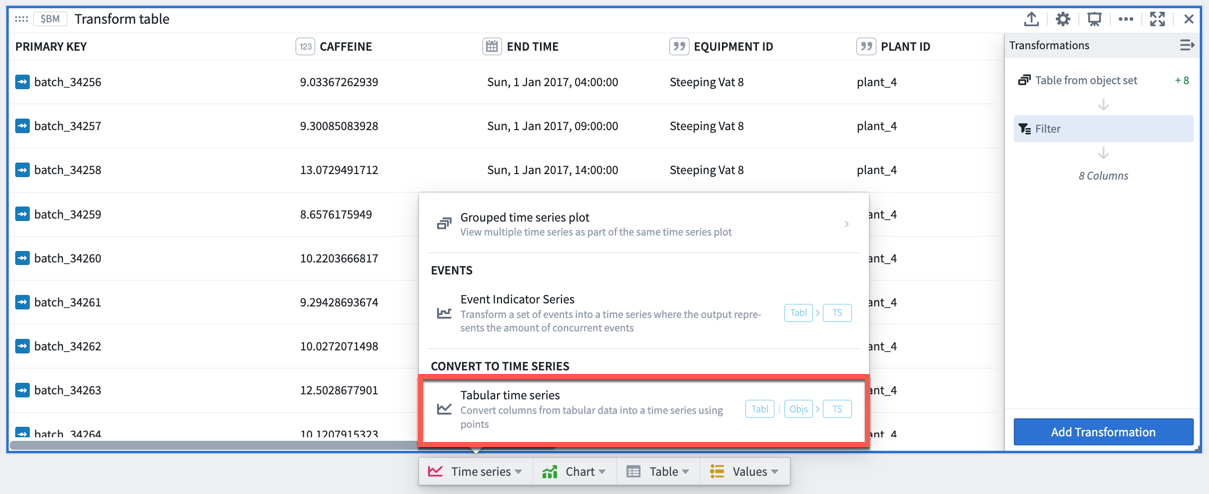Close the Transform table card
This screenshot has width=1209, height=494.
1189,19
